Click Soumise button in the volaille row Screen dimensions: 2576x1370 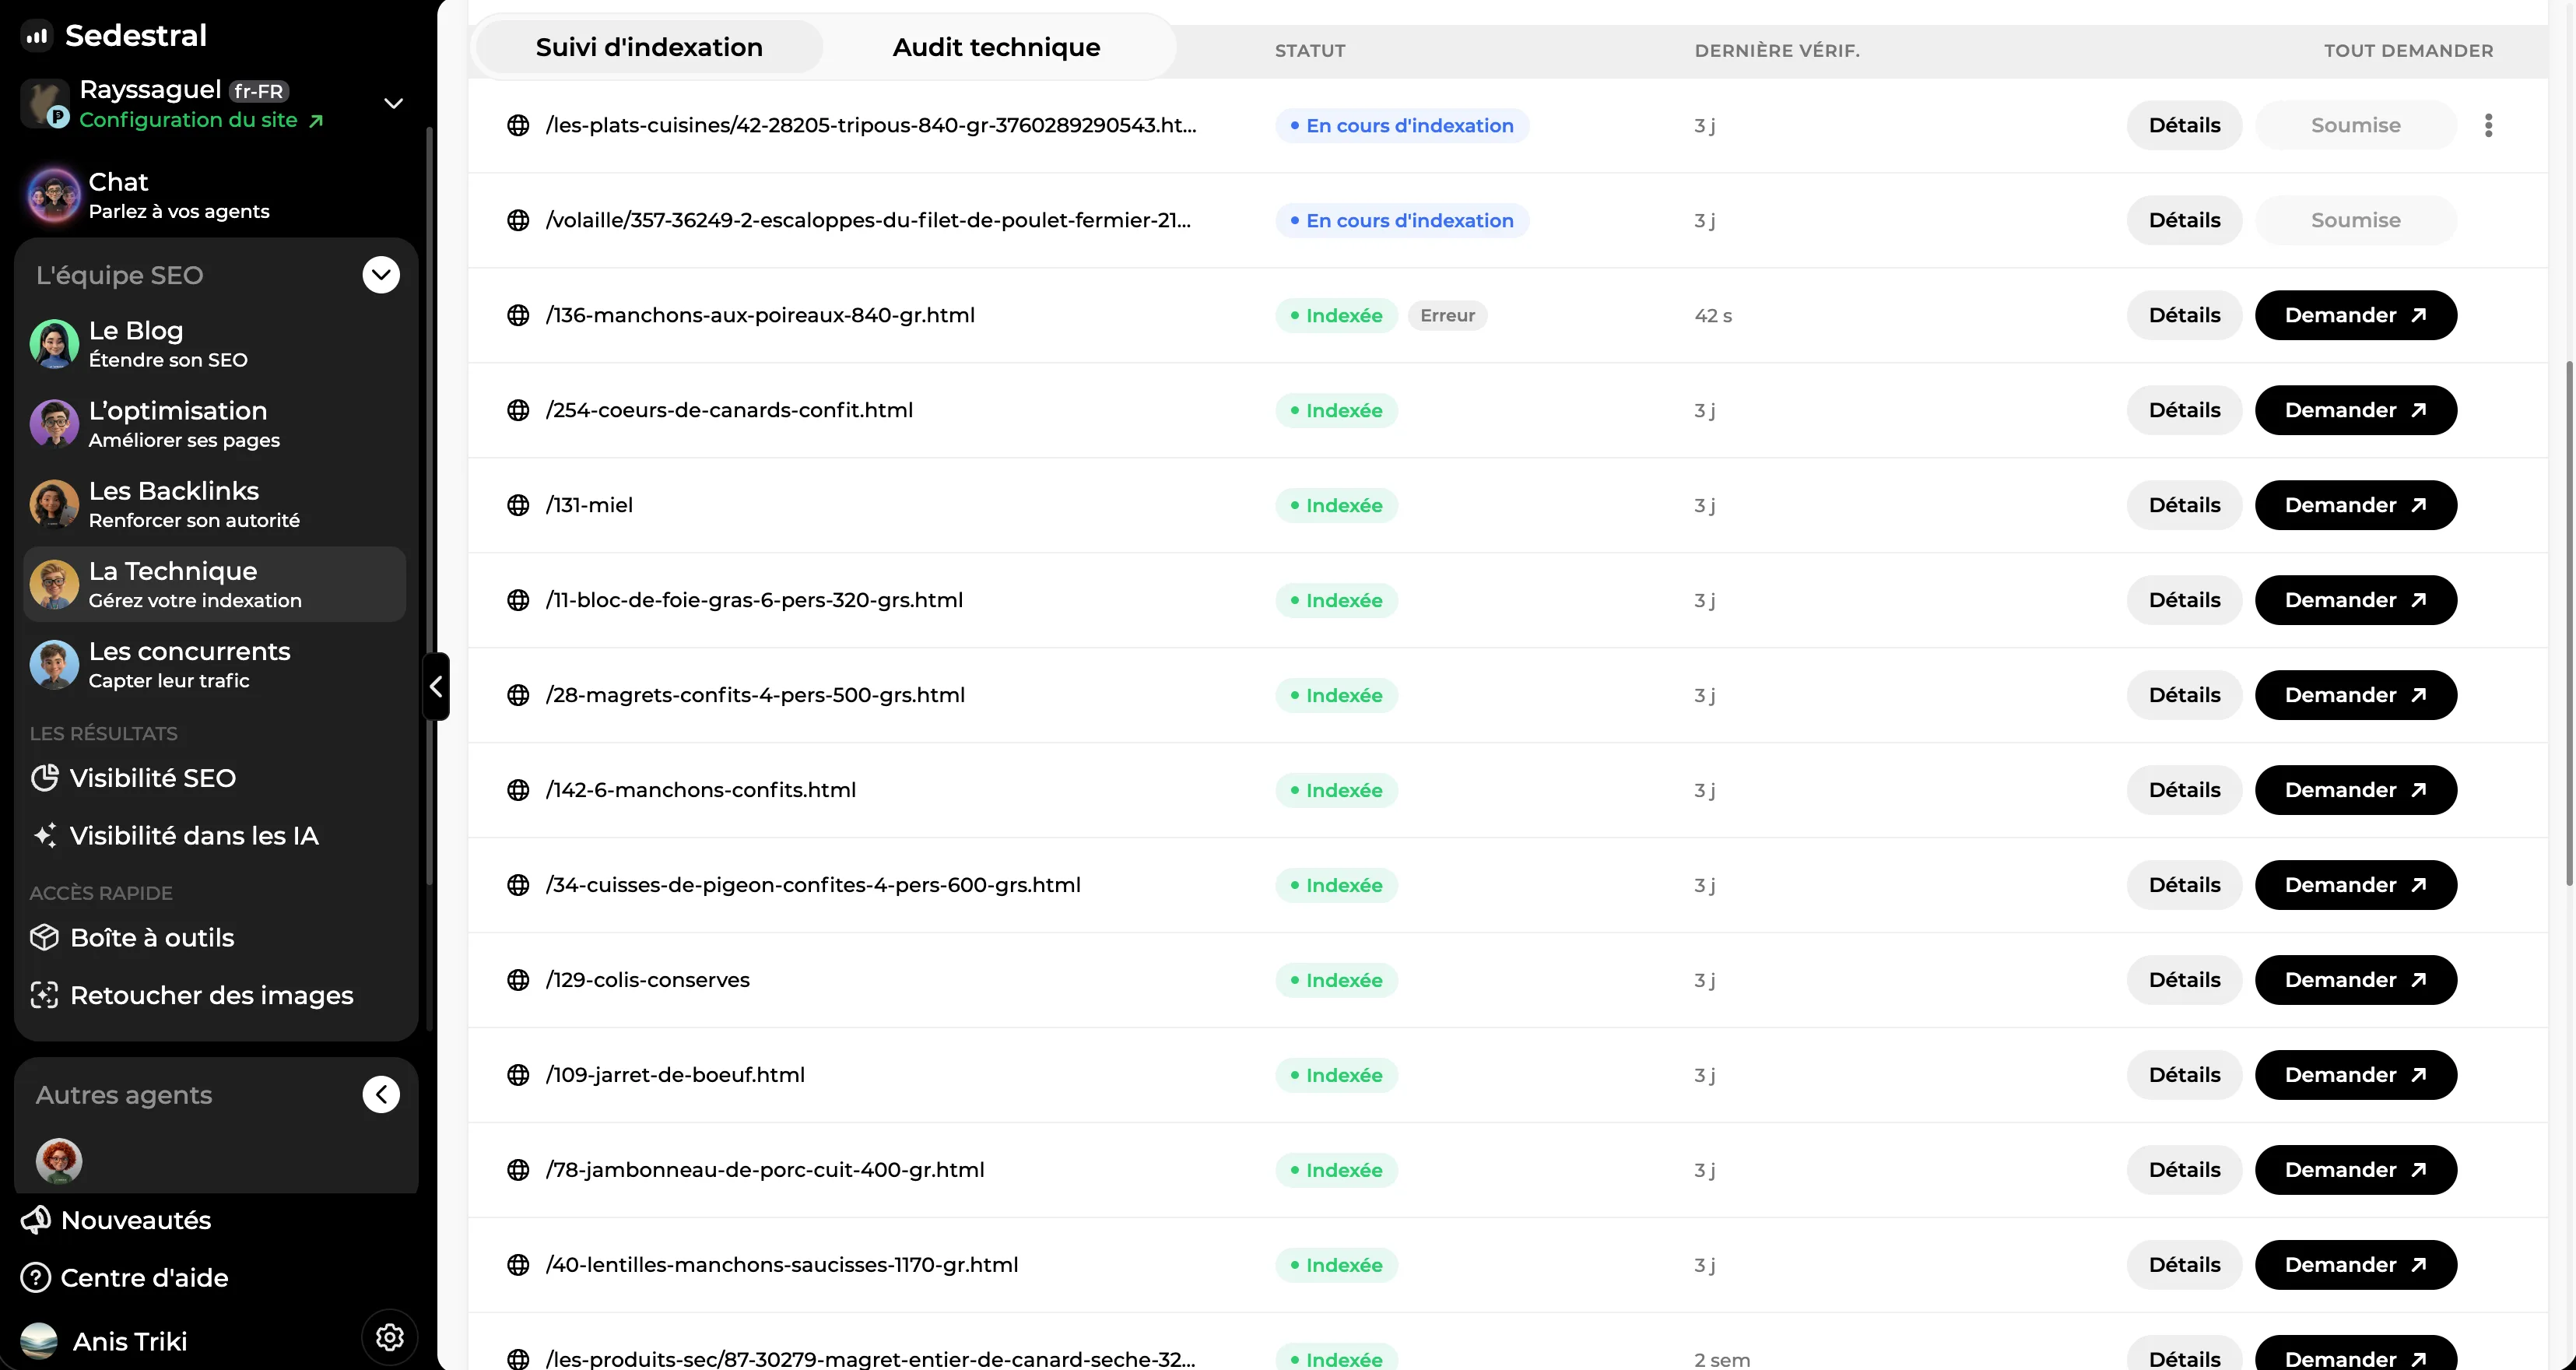click(x=2355, y=220)
